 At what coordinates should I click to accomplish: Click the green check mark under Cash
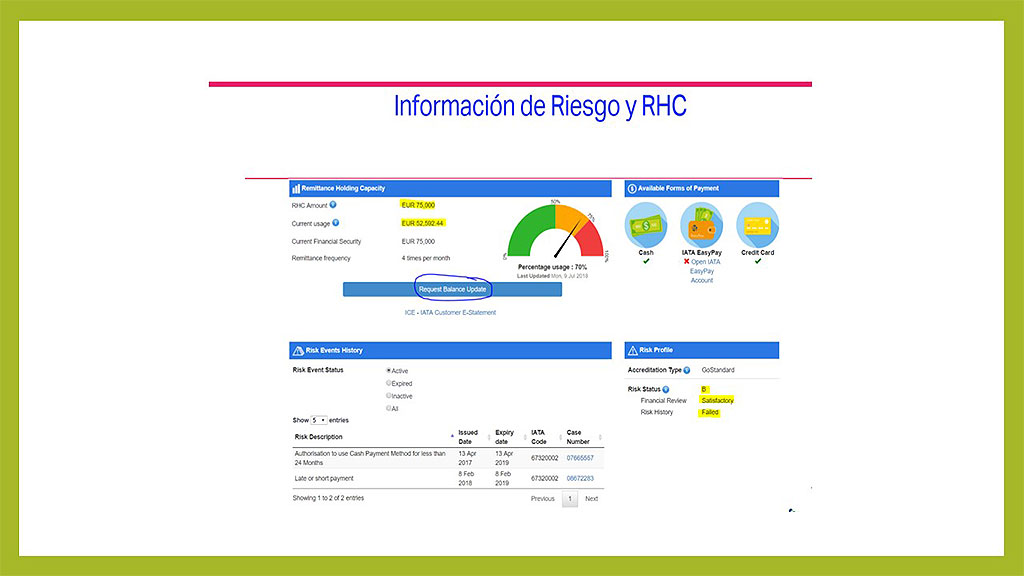coord(646,261)
